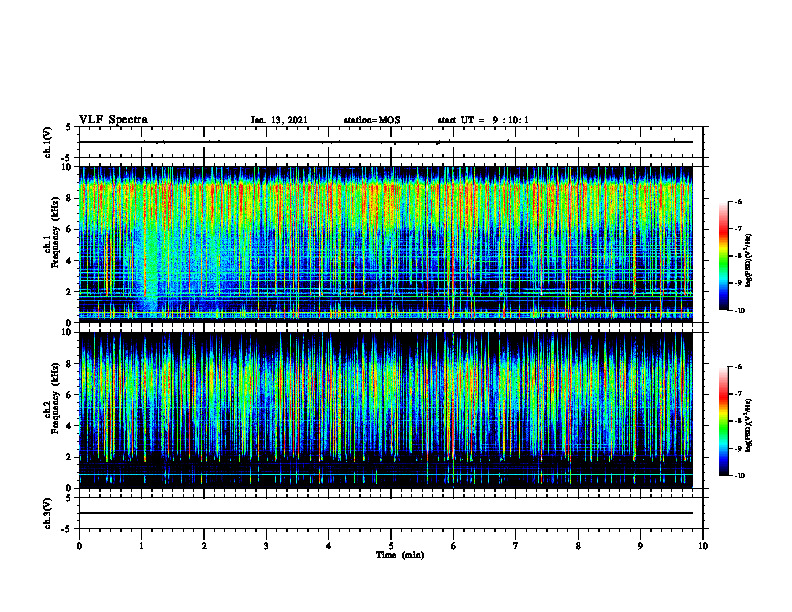Click the x-axis tick label "1" on the time axis
This screenshot has width=792, height=612.
point(141,546)
